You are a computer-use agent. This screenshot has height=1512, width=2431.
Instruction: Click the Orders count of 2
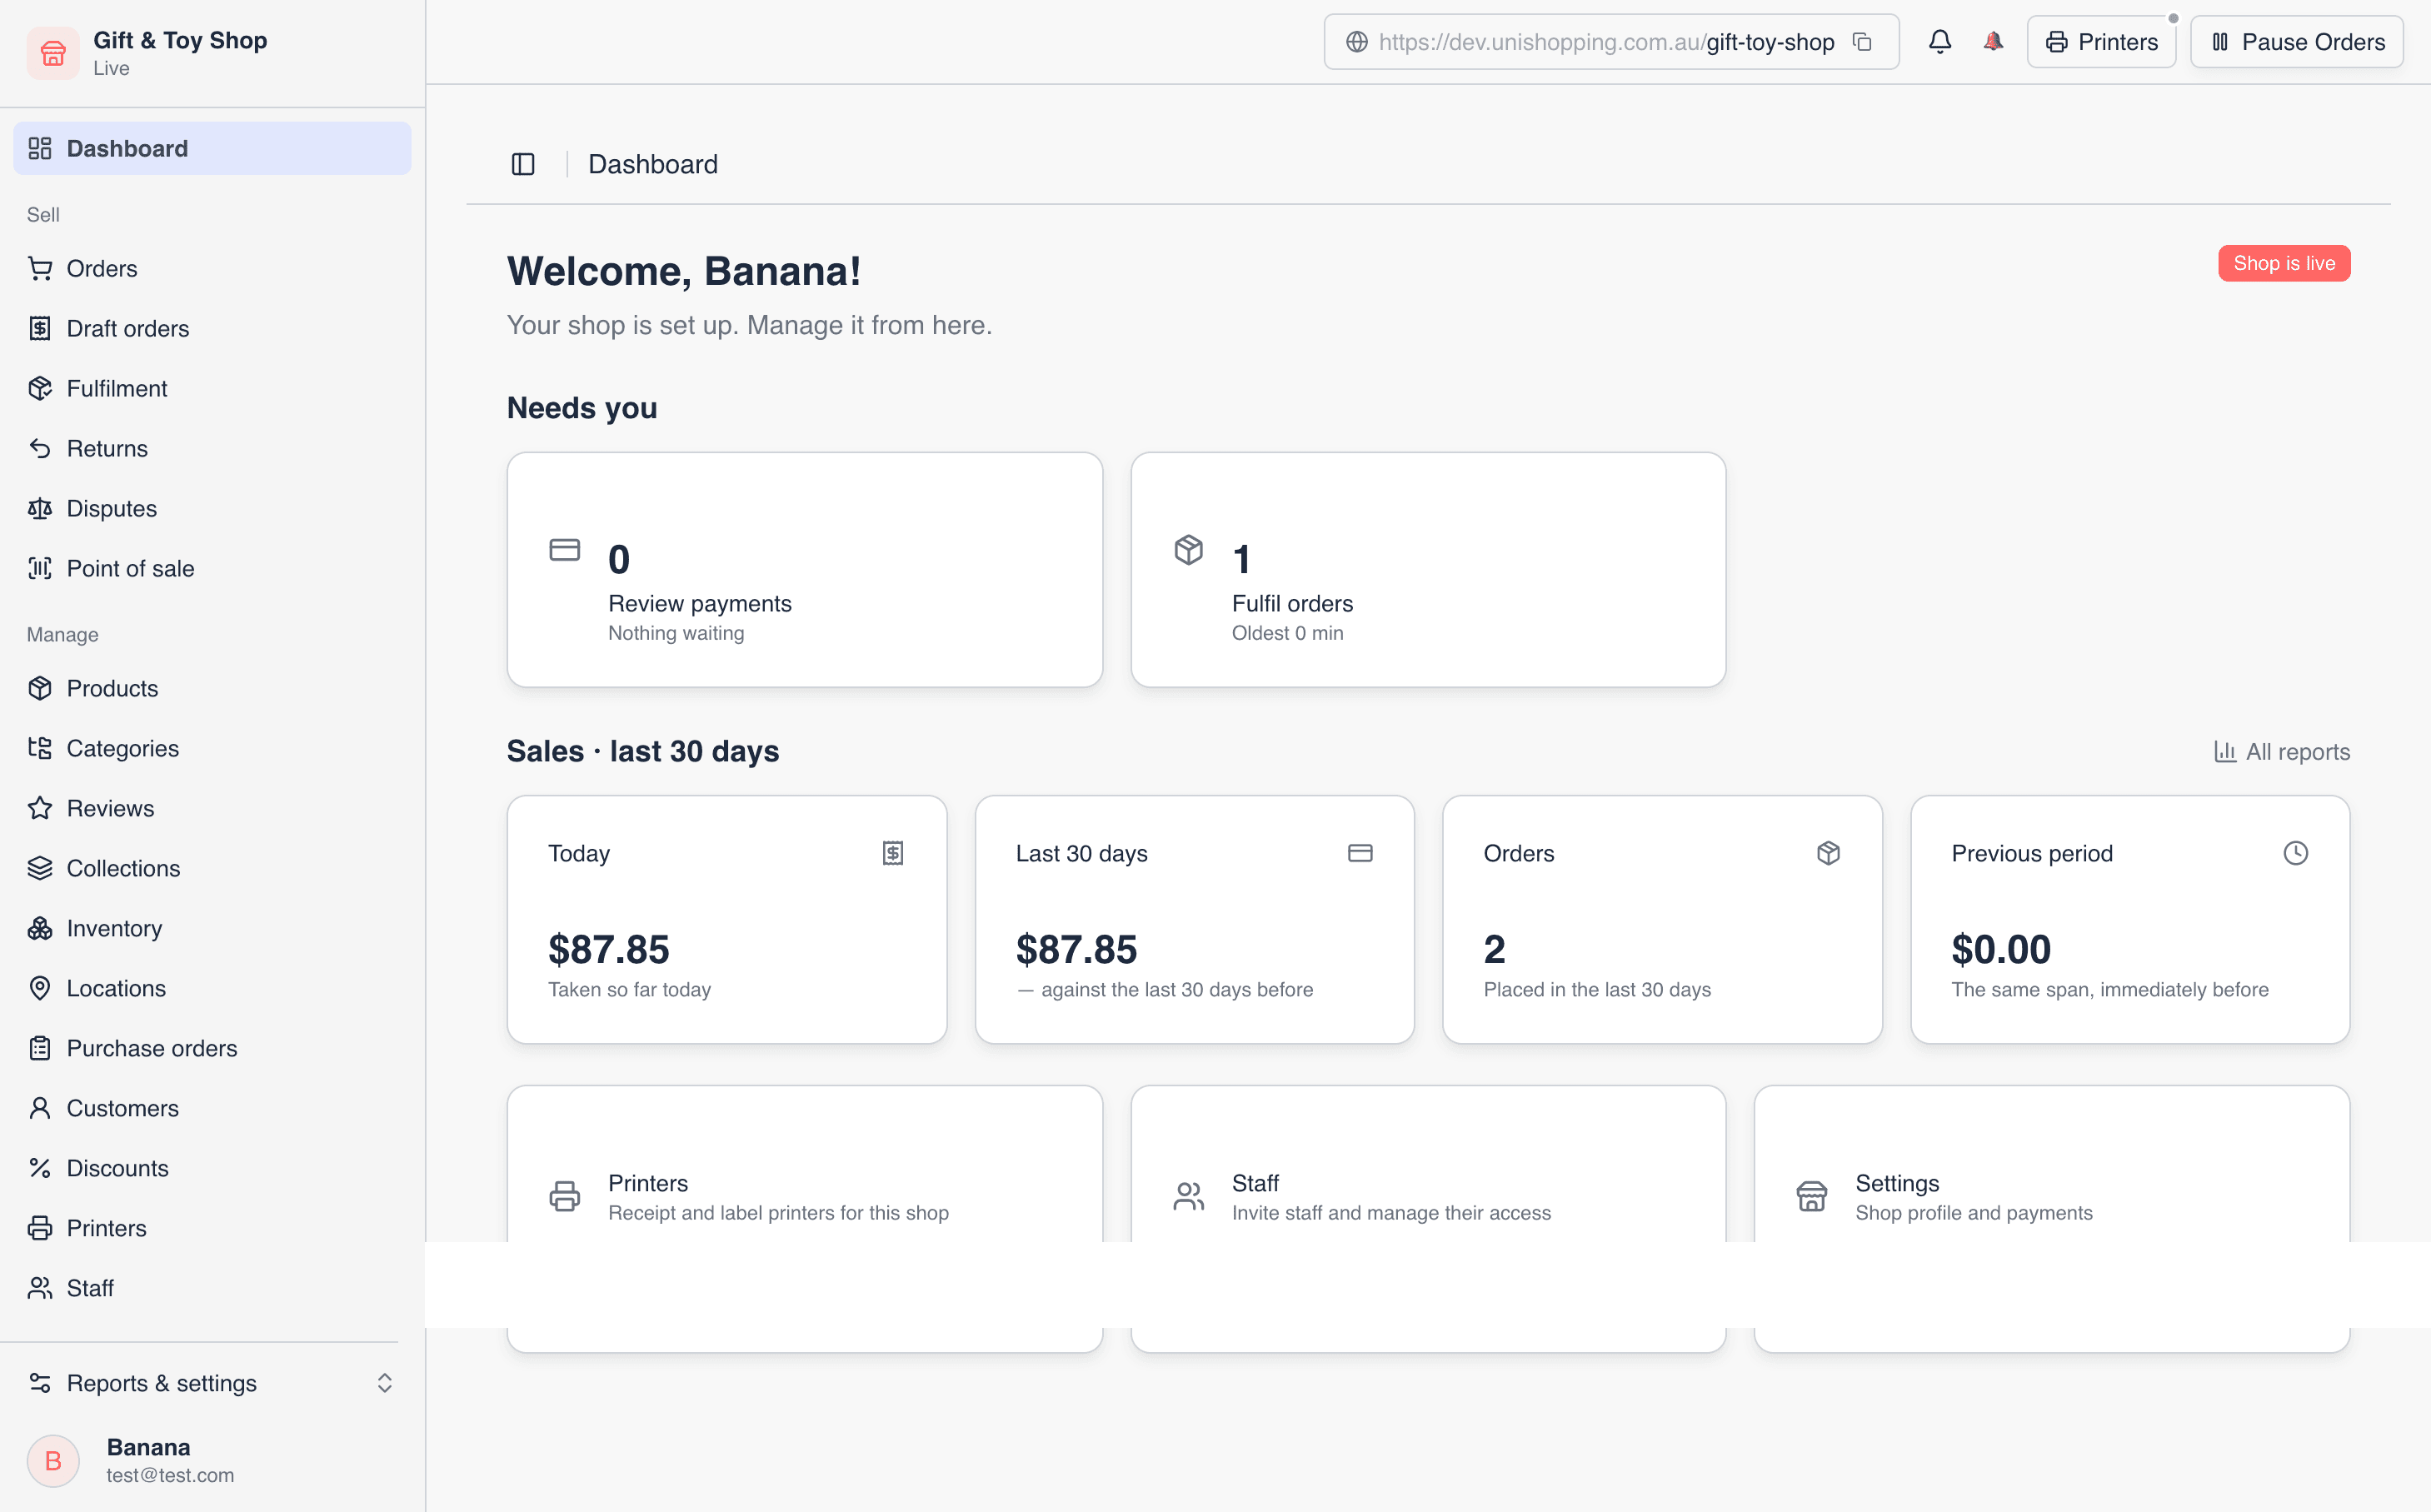click(1494, 949)
